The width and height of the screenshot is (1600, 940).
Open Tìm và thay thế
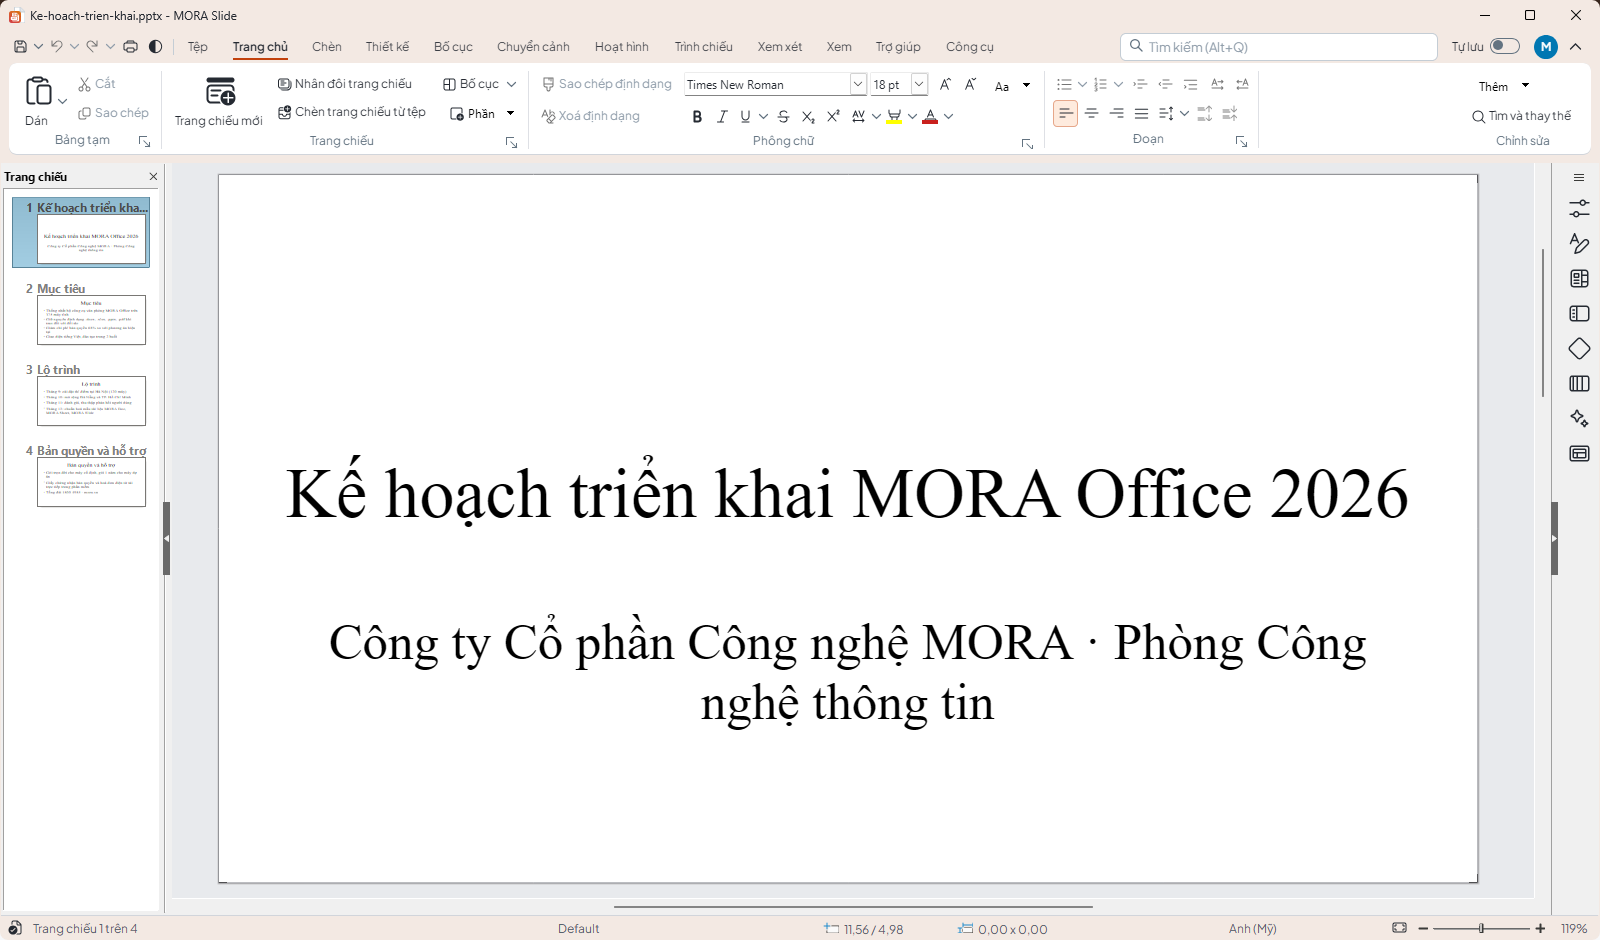[x=1521, y=116]
